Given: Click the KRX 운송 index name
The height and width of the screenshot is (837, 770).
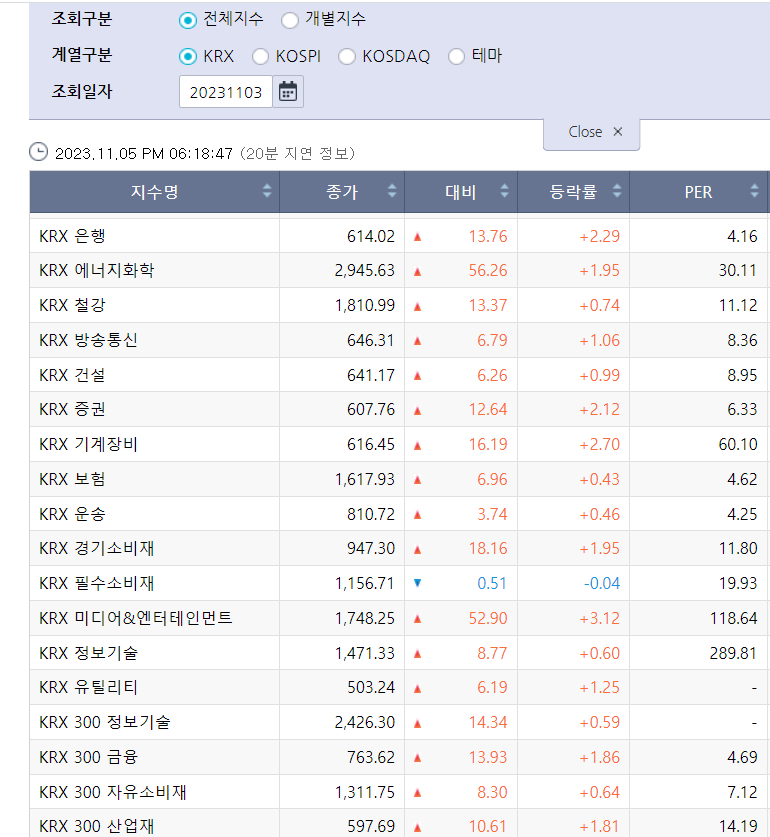Looking at the screenshot, I should coord(72,514).
